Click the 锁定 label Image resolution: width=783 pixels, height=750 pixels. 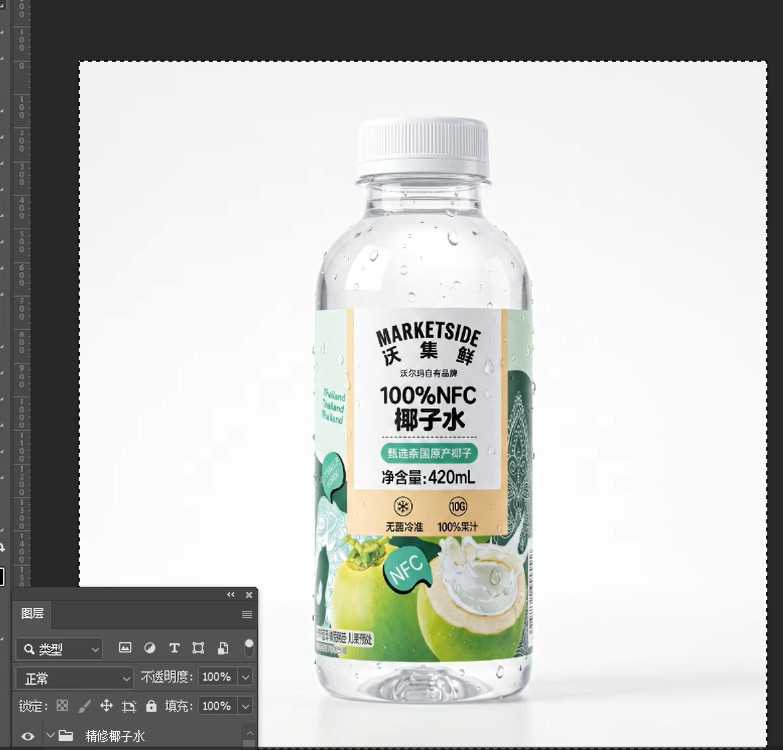click(x=33, y=706)
